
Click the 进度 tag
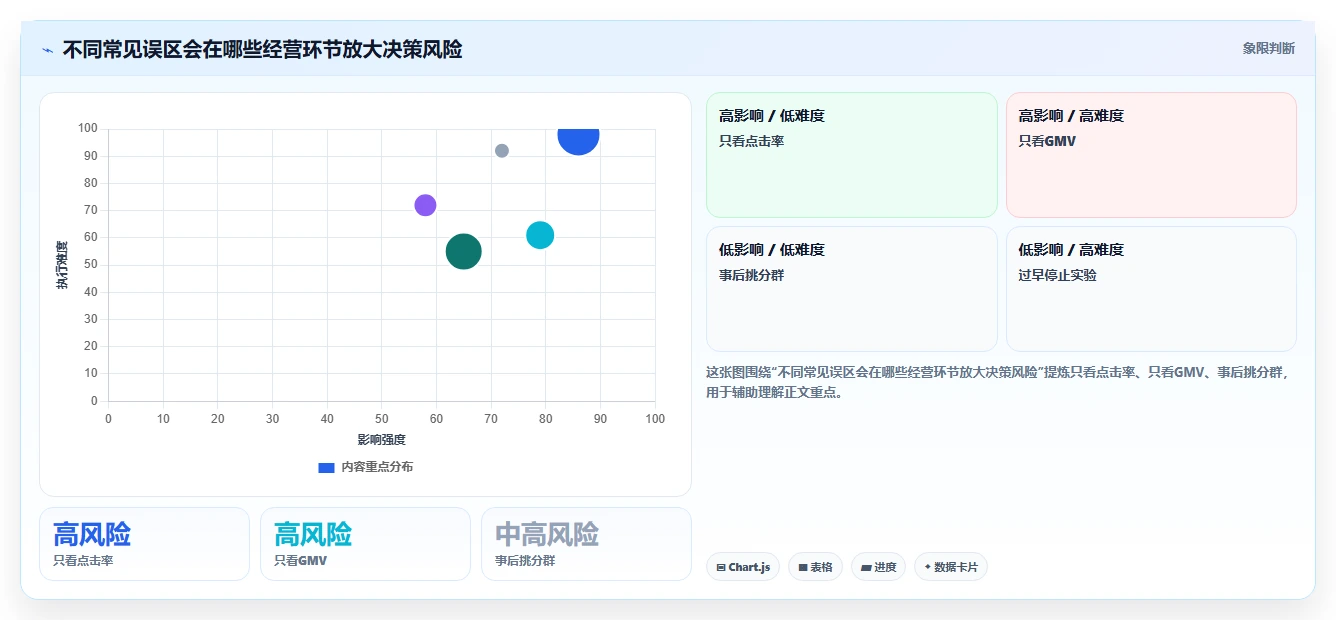[x=879, y=567]
